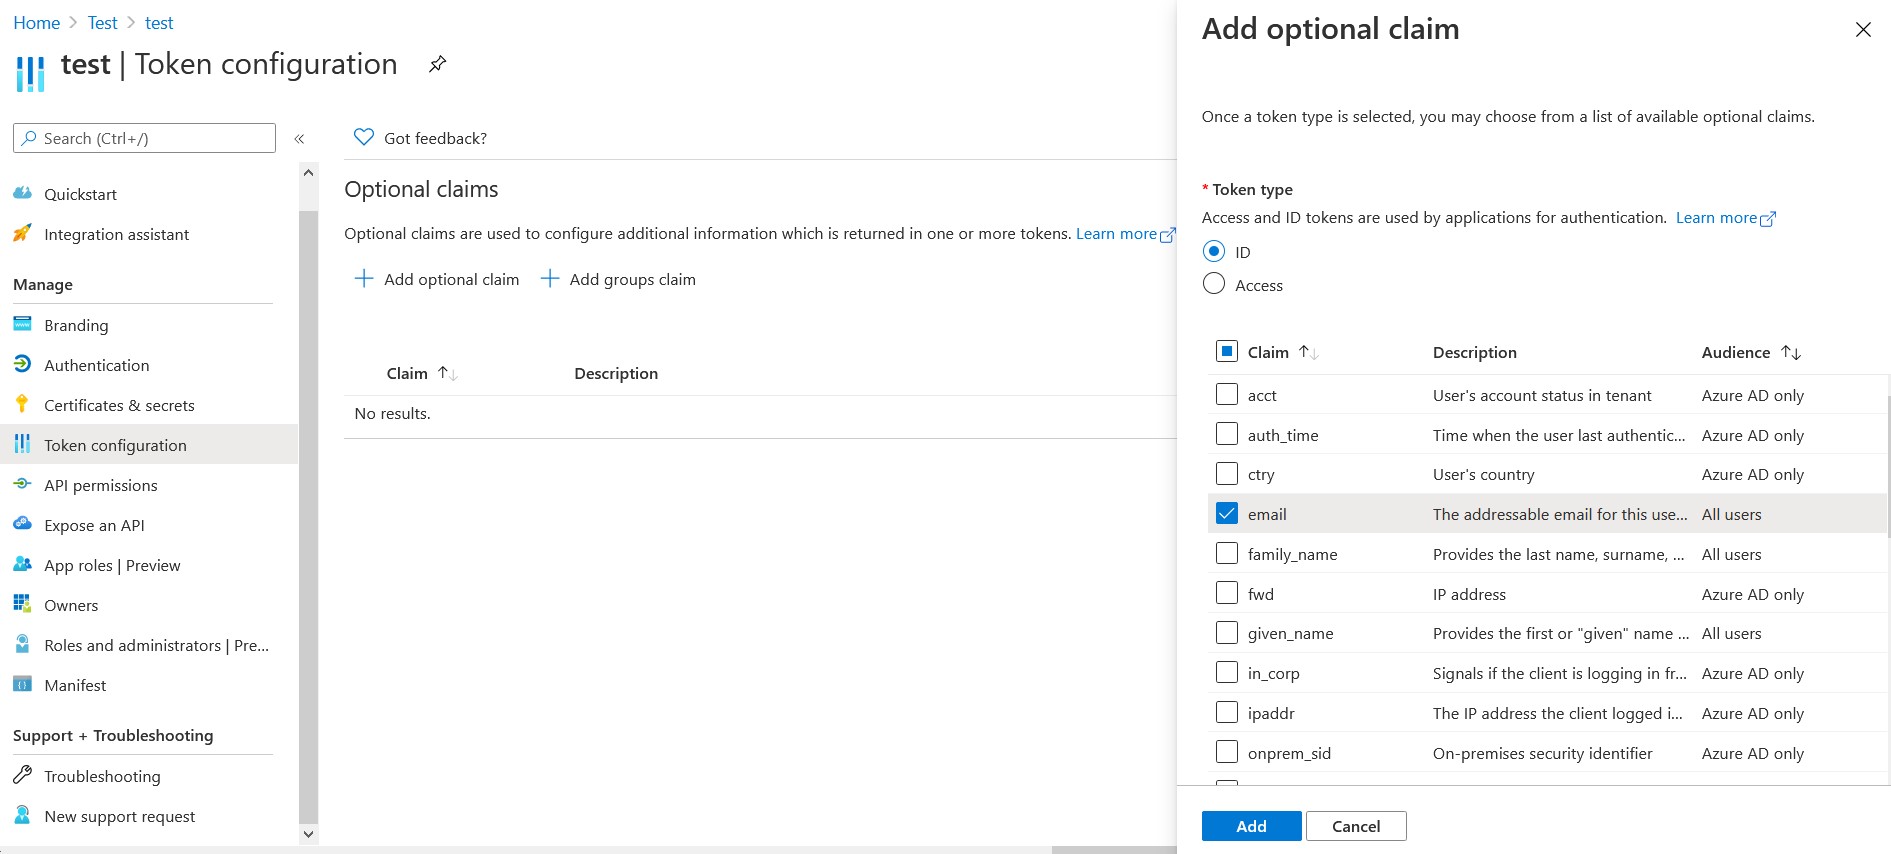Click the blue Add button
The image size is (1891, 854).
1251,826
